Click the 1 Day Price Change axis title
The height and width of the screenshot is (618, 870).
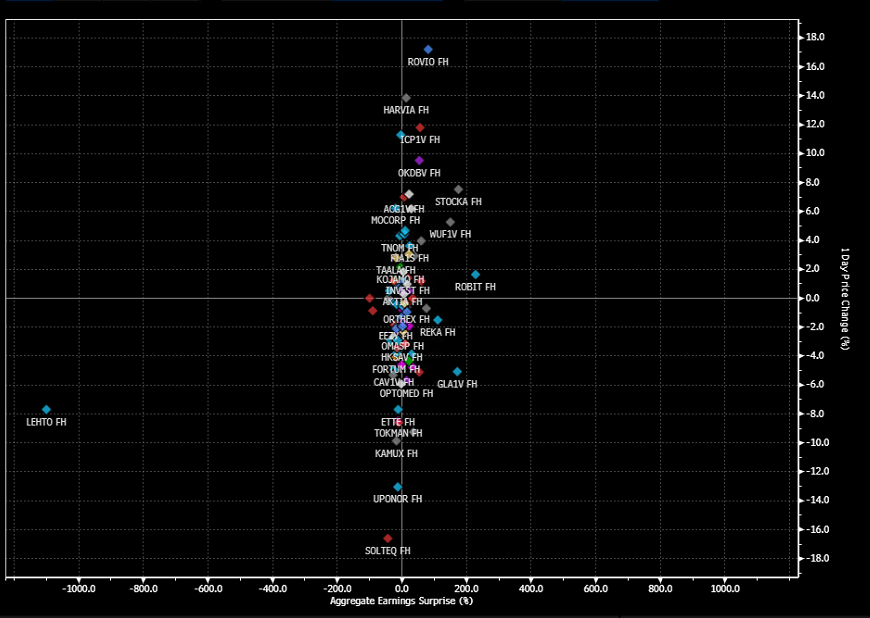[x=845, y=297]
